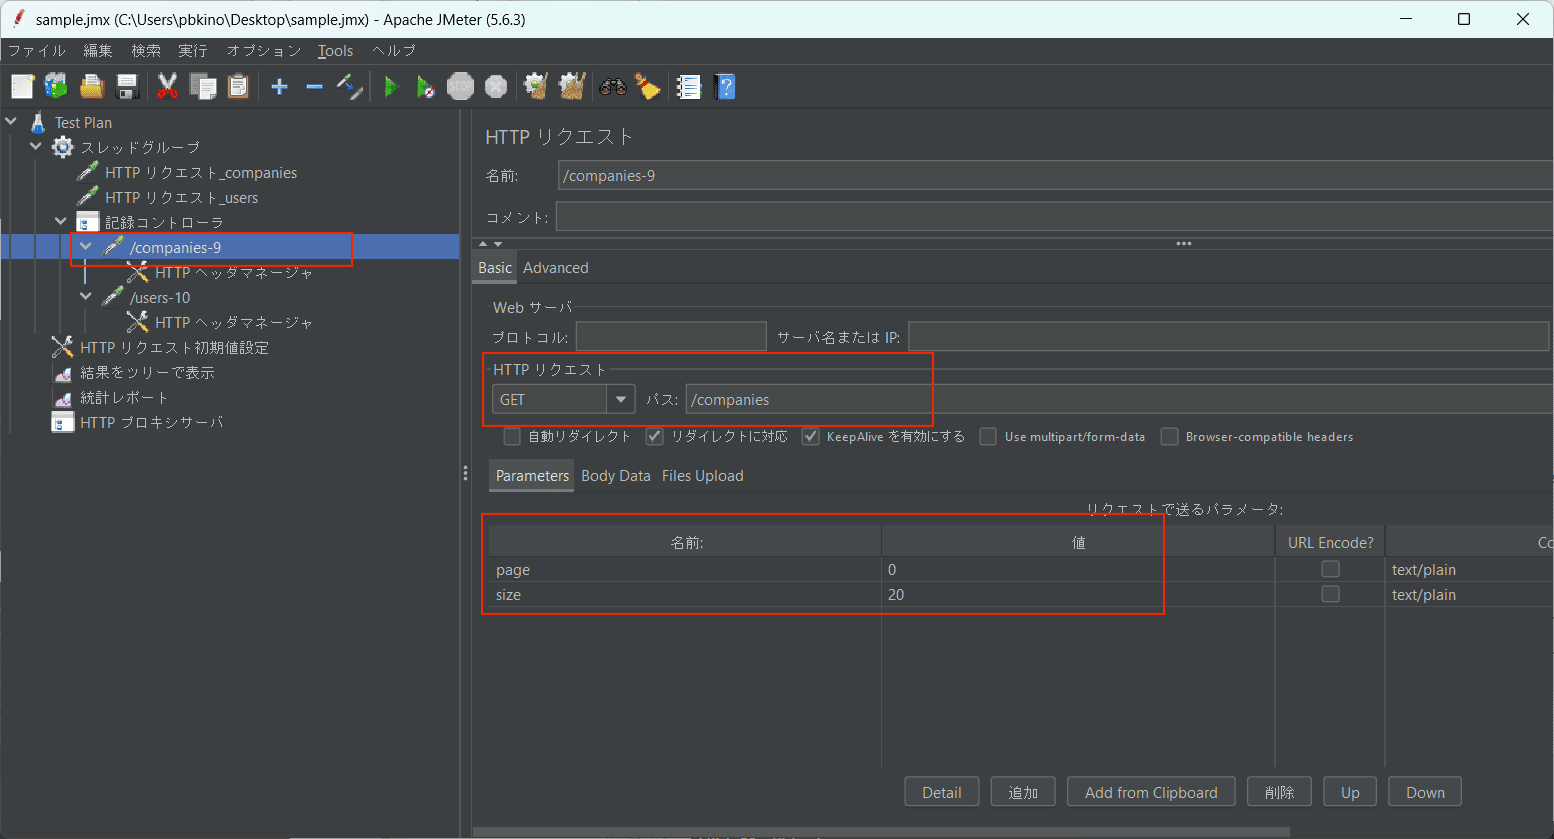This screenshot has width=1554, height=839.
Task: Click the プロトコル input field
Action: coord(671,336)
